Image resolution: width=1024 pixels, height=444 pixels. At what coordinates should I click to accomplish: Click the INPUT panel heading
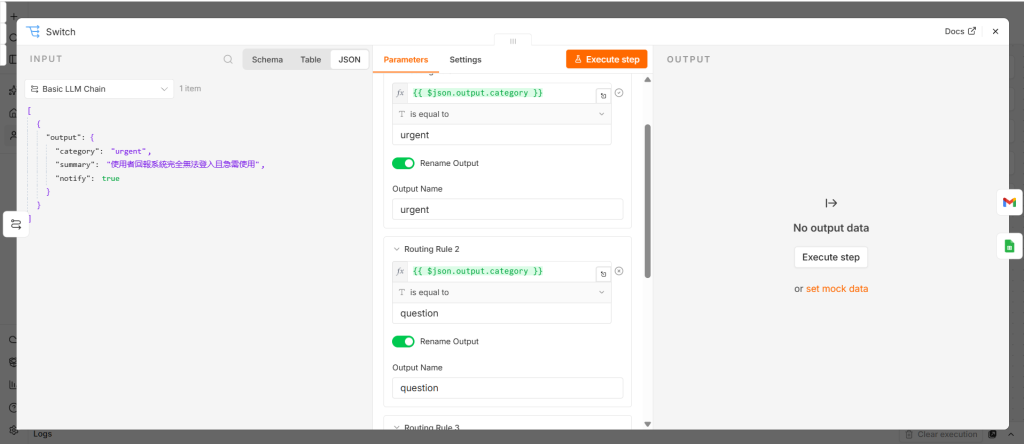click(46, 59)
